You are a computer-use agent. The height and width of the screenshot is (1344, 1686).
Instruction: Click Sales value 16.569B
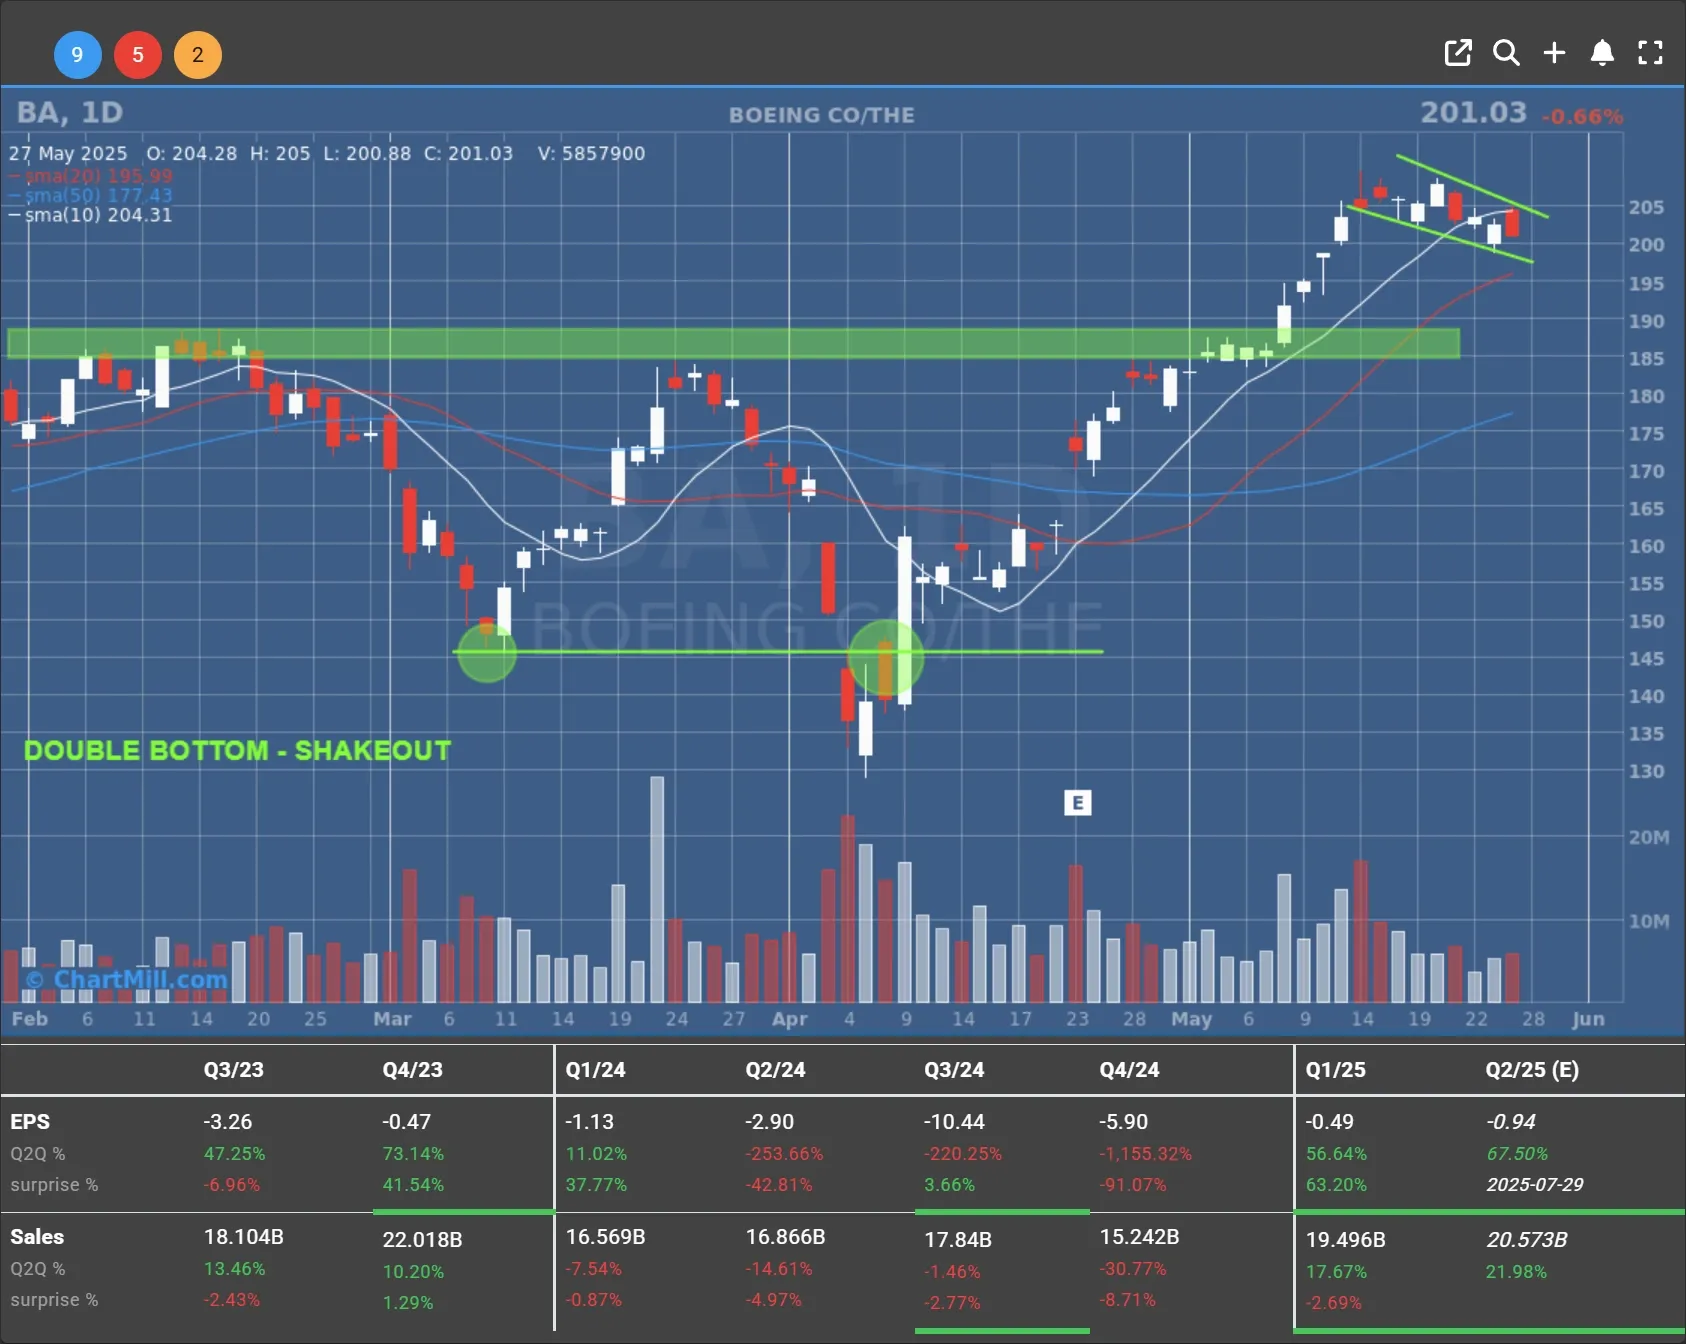coord(605,1237)
